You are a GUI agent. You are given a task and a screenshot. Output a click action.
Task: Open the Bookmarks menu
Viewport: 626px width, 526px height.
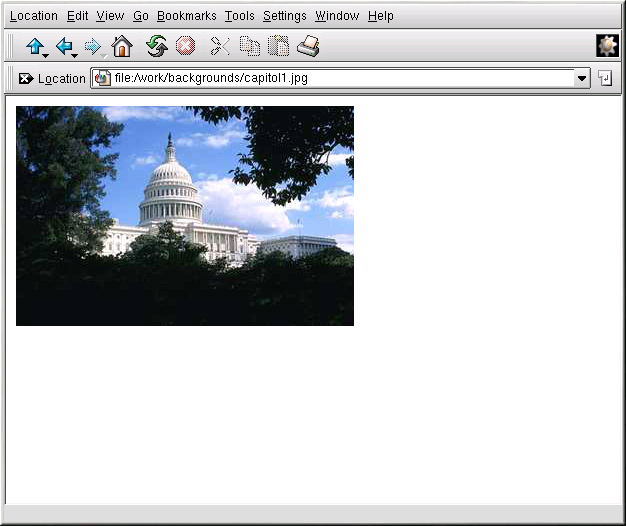point(186,16)
